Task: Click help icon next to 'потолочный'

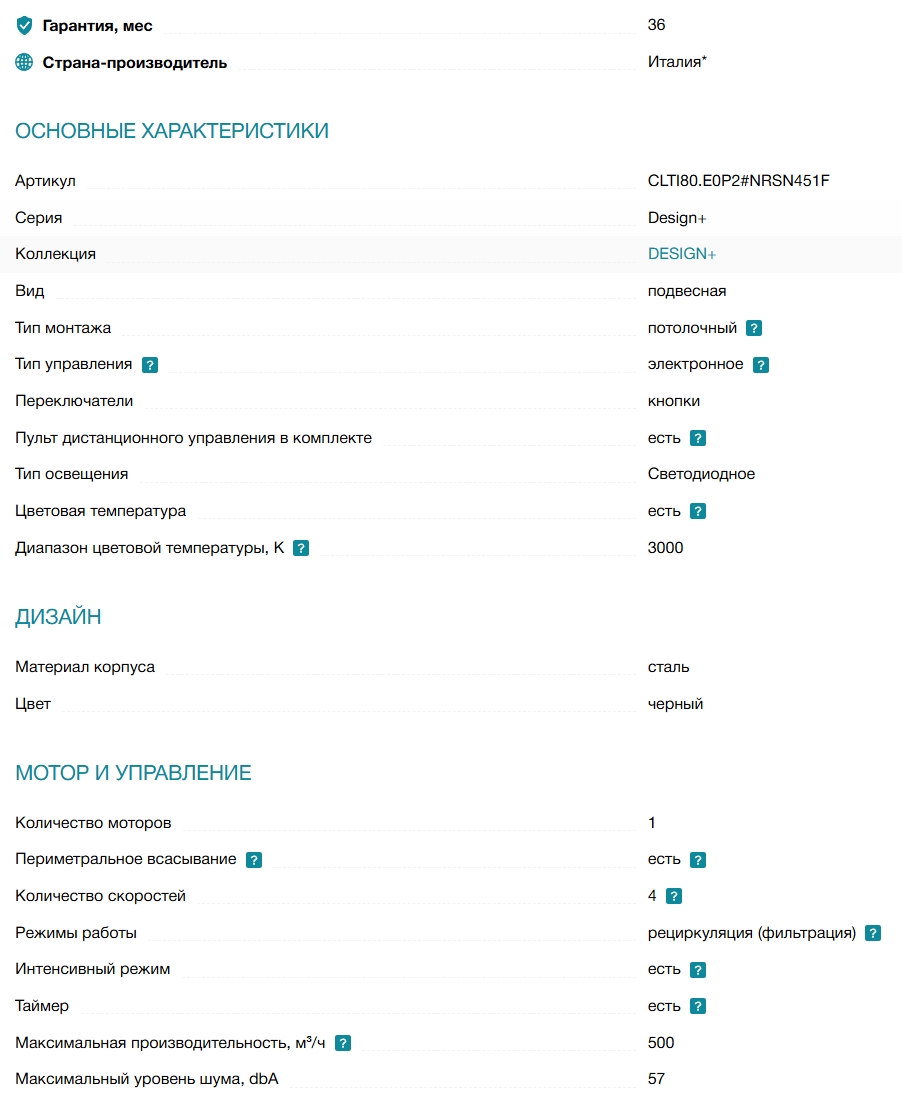Action: pyautogui.click(x=754, y=328)
